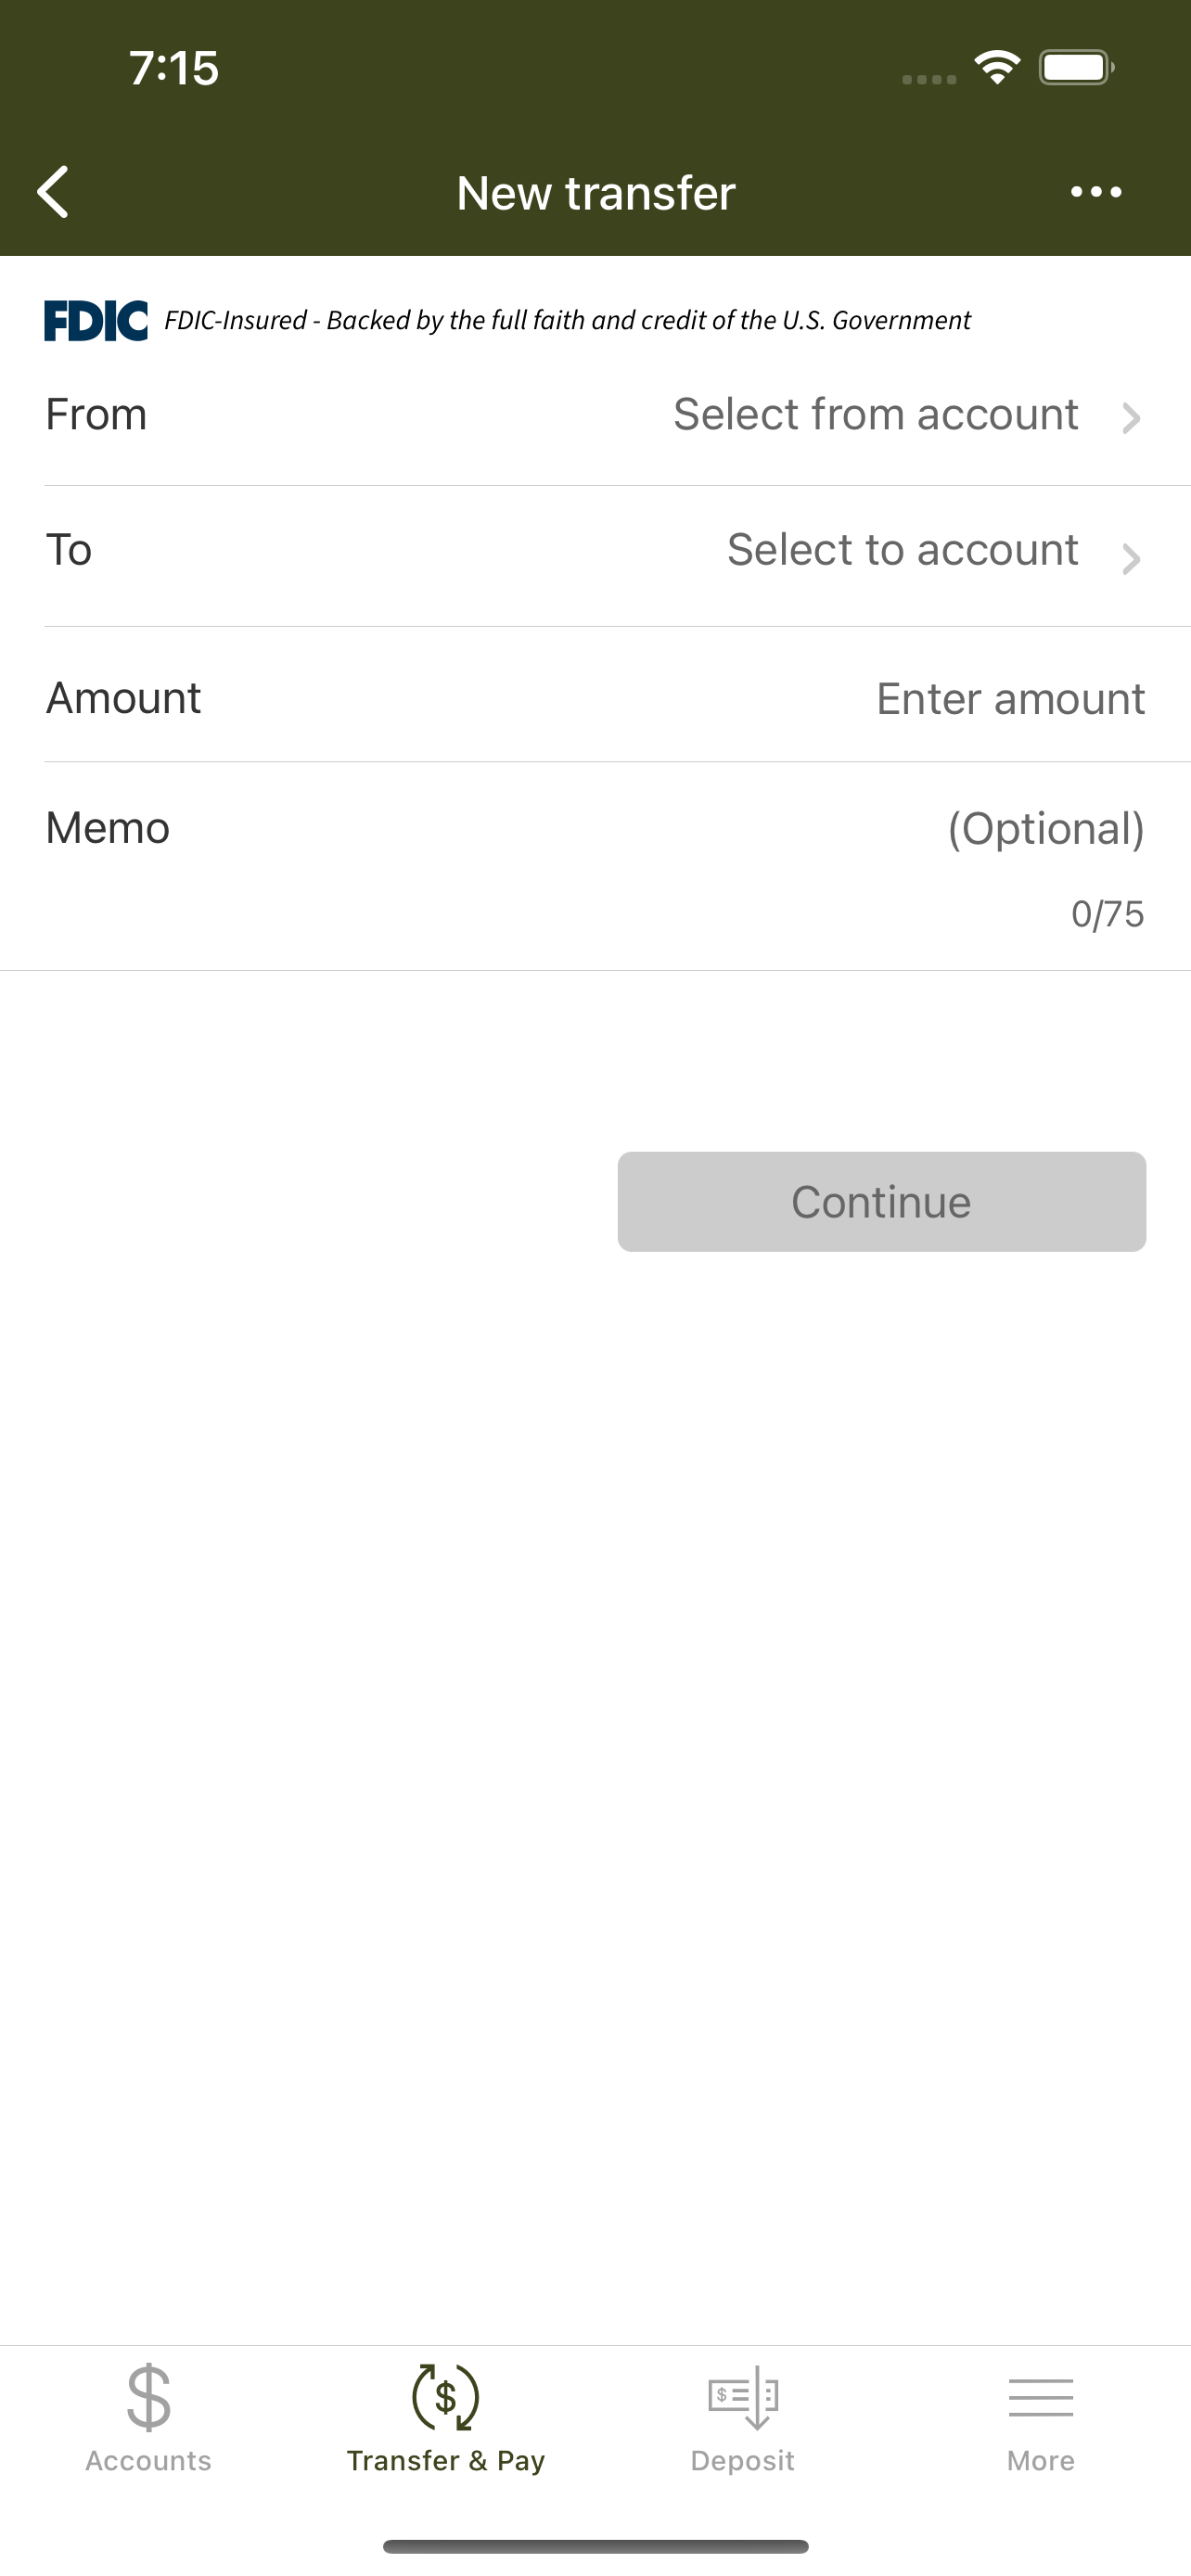Open the From account selector row
Viewport: 1191px width, 2576px height.
[596, 416]
